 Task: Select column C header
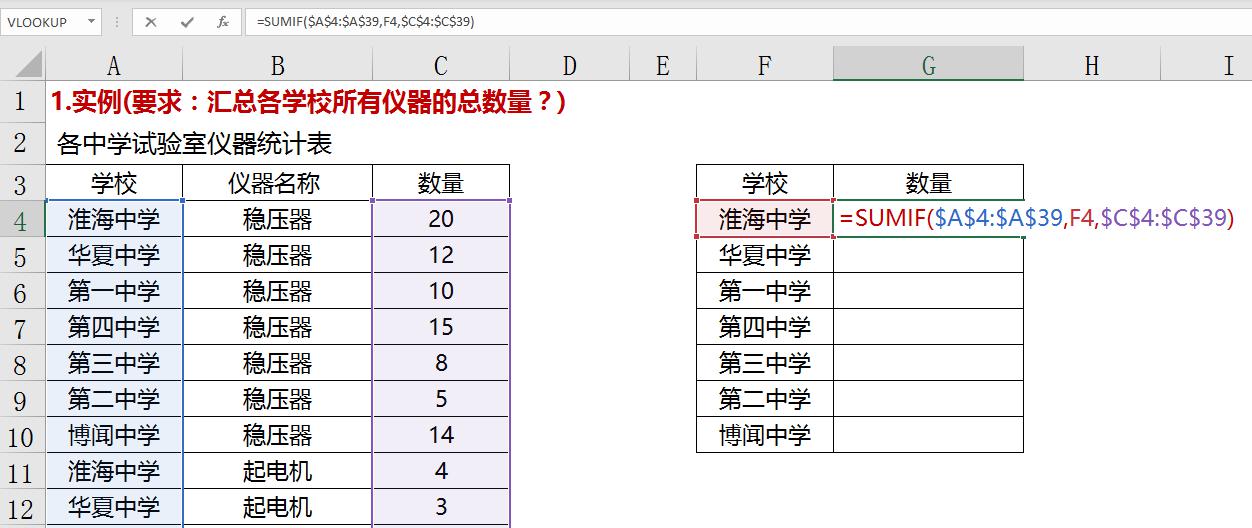point(441,65)
